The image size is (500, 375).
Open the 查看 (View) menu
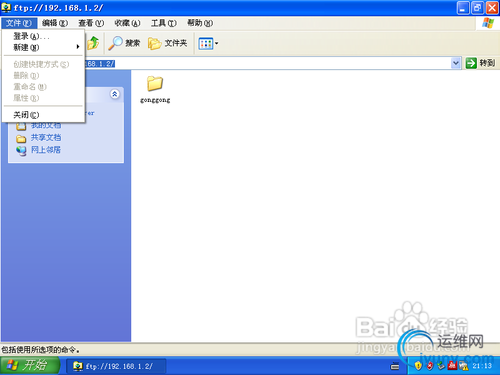pyautogui.click(x=91, y=23)
